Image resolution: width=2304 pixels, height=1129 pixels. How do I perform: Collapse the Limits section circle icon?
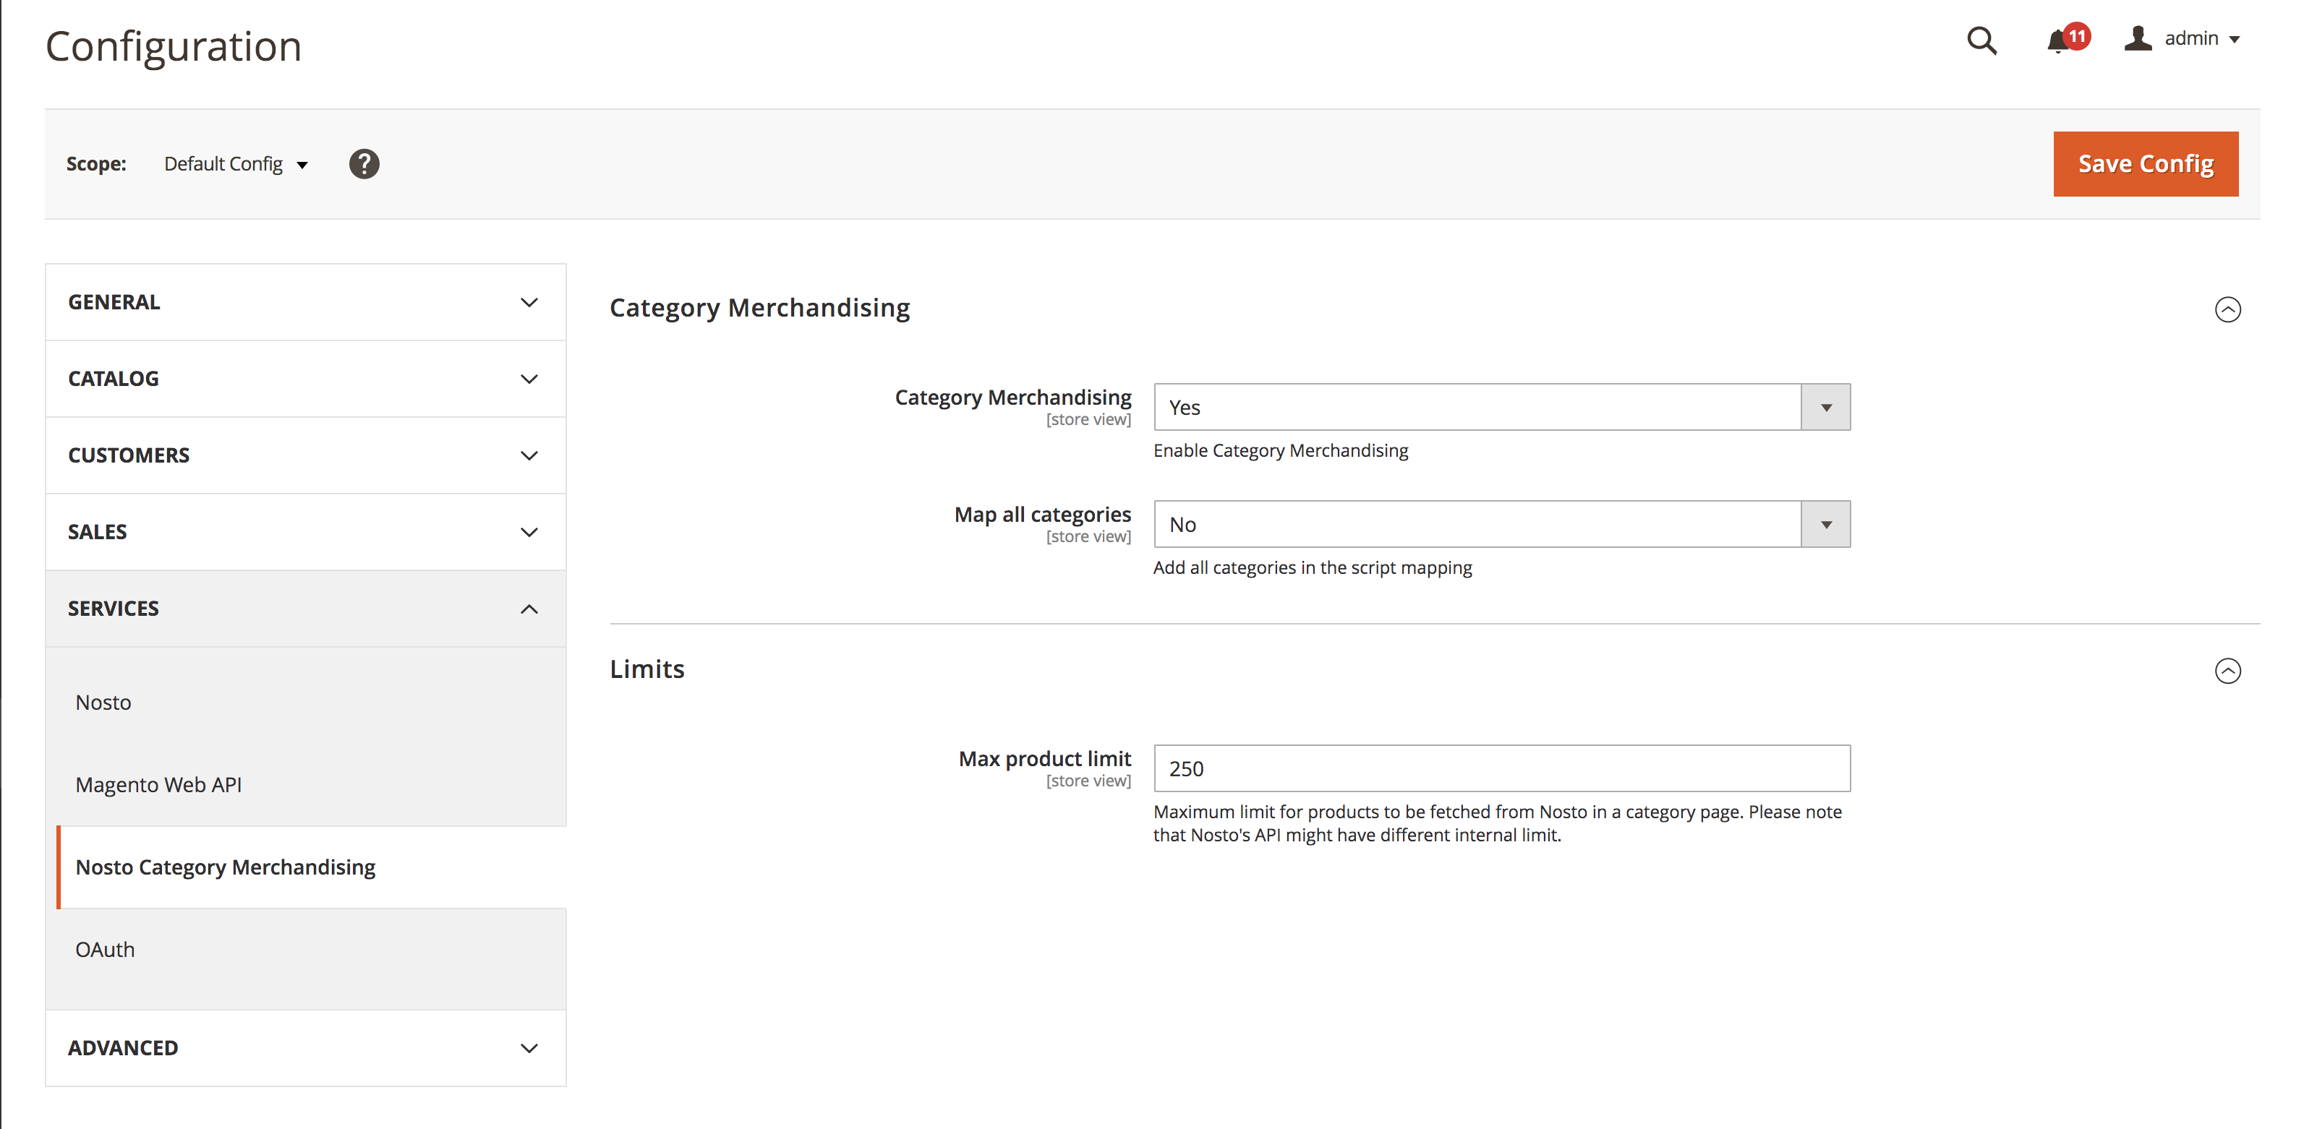[2227, 670]
